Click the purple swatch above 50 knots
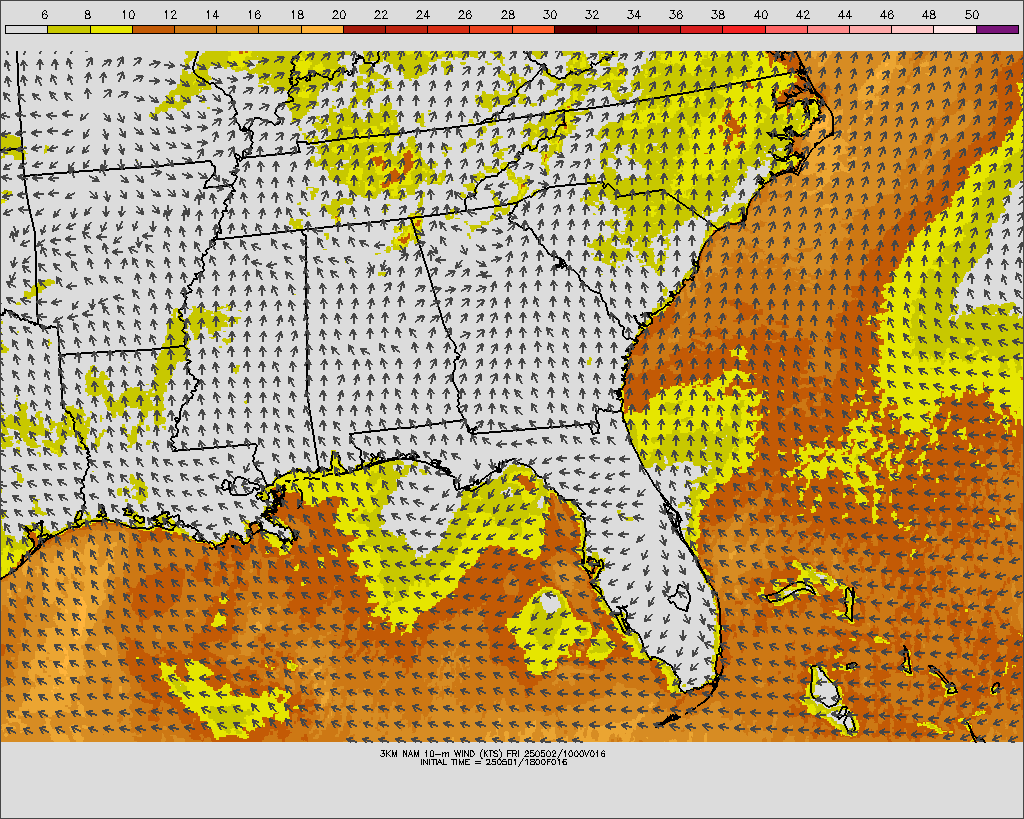This screenshot has width=1024, height=819. (997, 29)
